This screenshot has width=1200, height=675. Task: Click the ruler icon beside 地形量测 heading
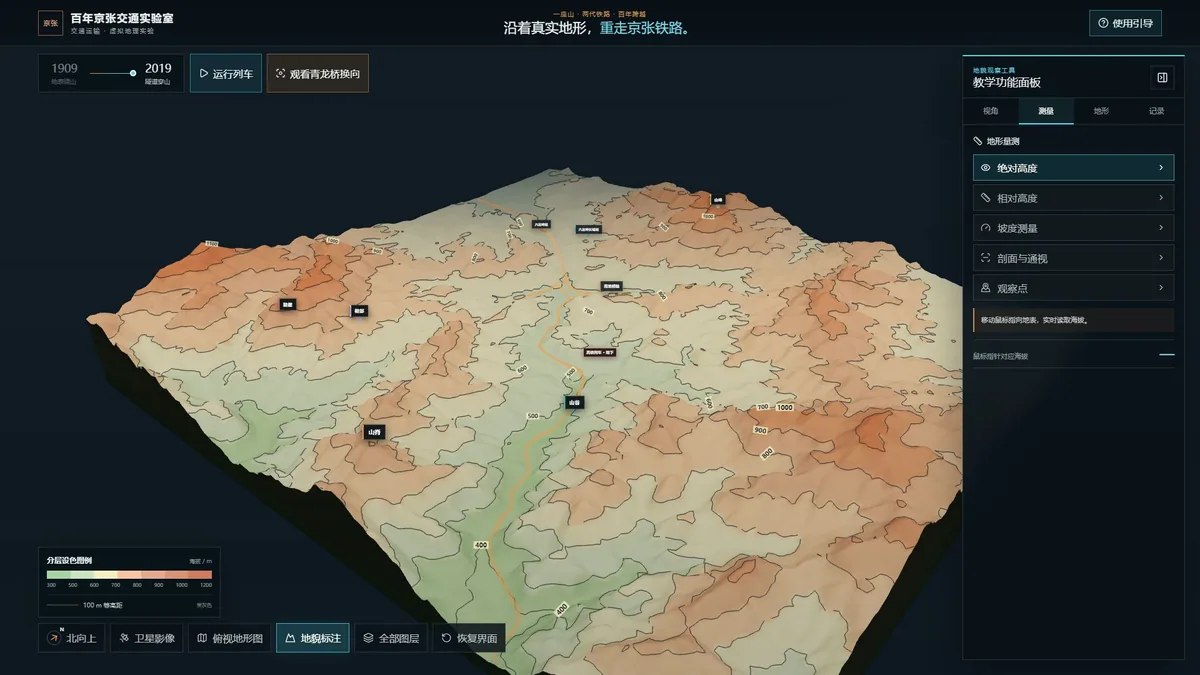pyautogui.click(x=978, y=141)
